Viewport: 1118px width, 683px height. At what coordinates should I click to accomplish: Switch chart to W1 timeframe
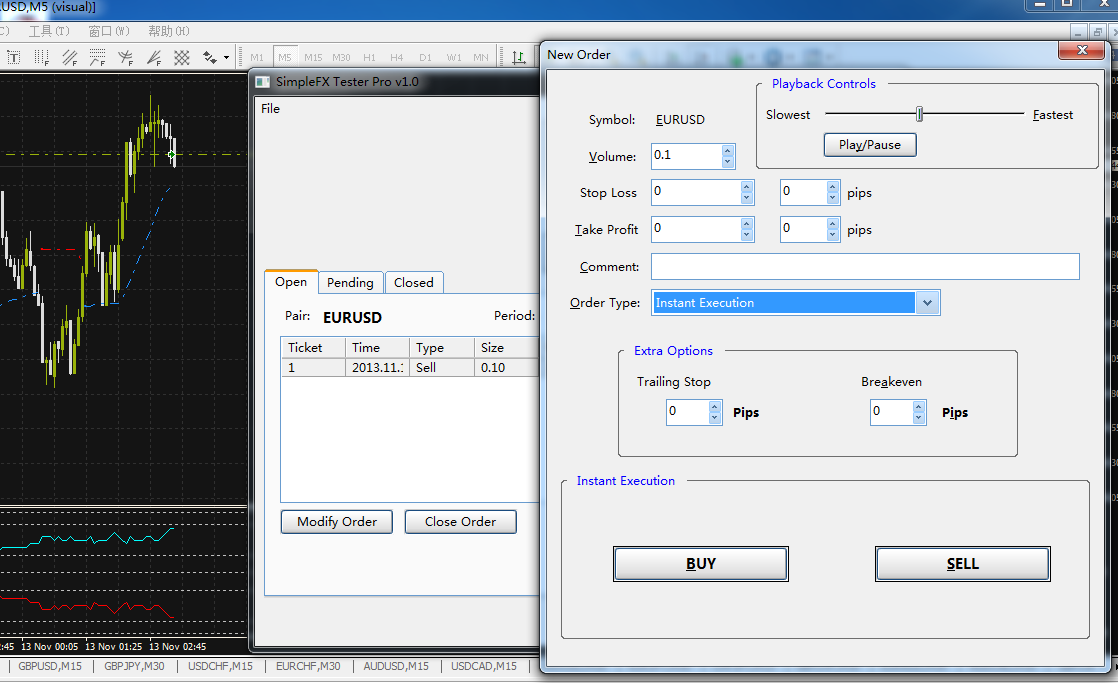(454, 58)
